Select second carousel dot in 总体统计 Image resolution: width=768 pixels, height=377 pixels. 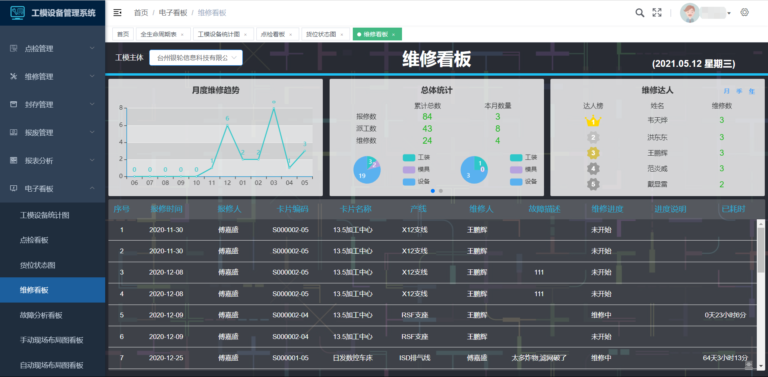coord(441,191)
